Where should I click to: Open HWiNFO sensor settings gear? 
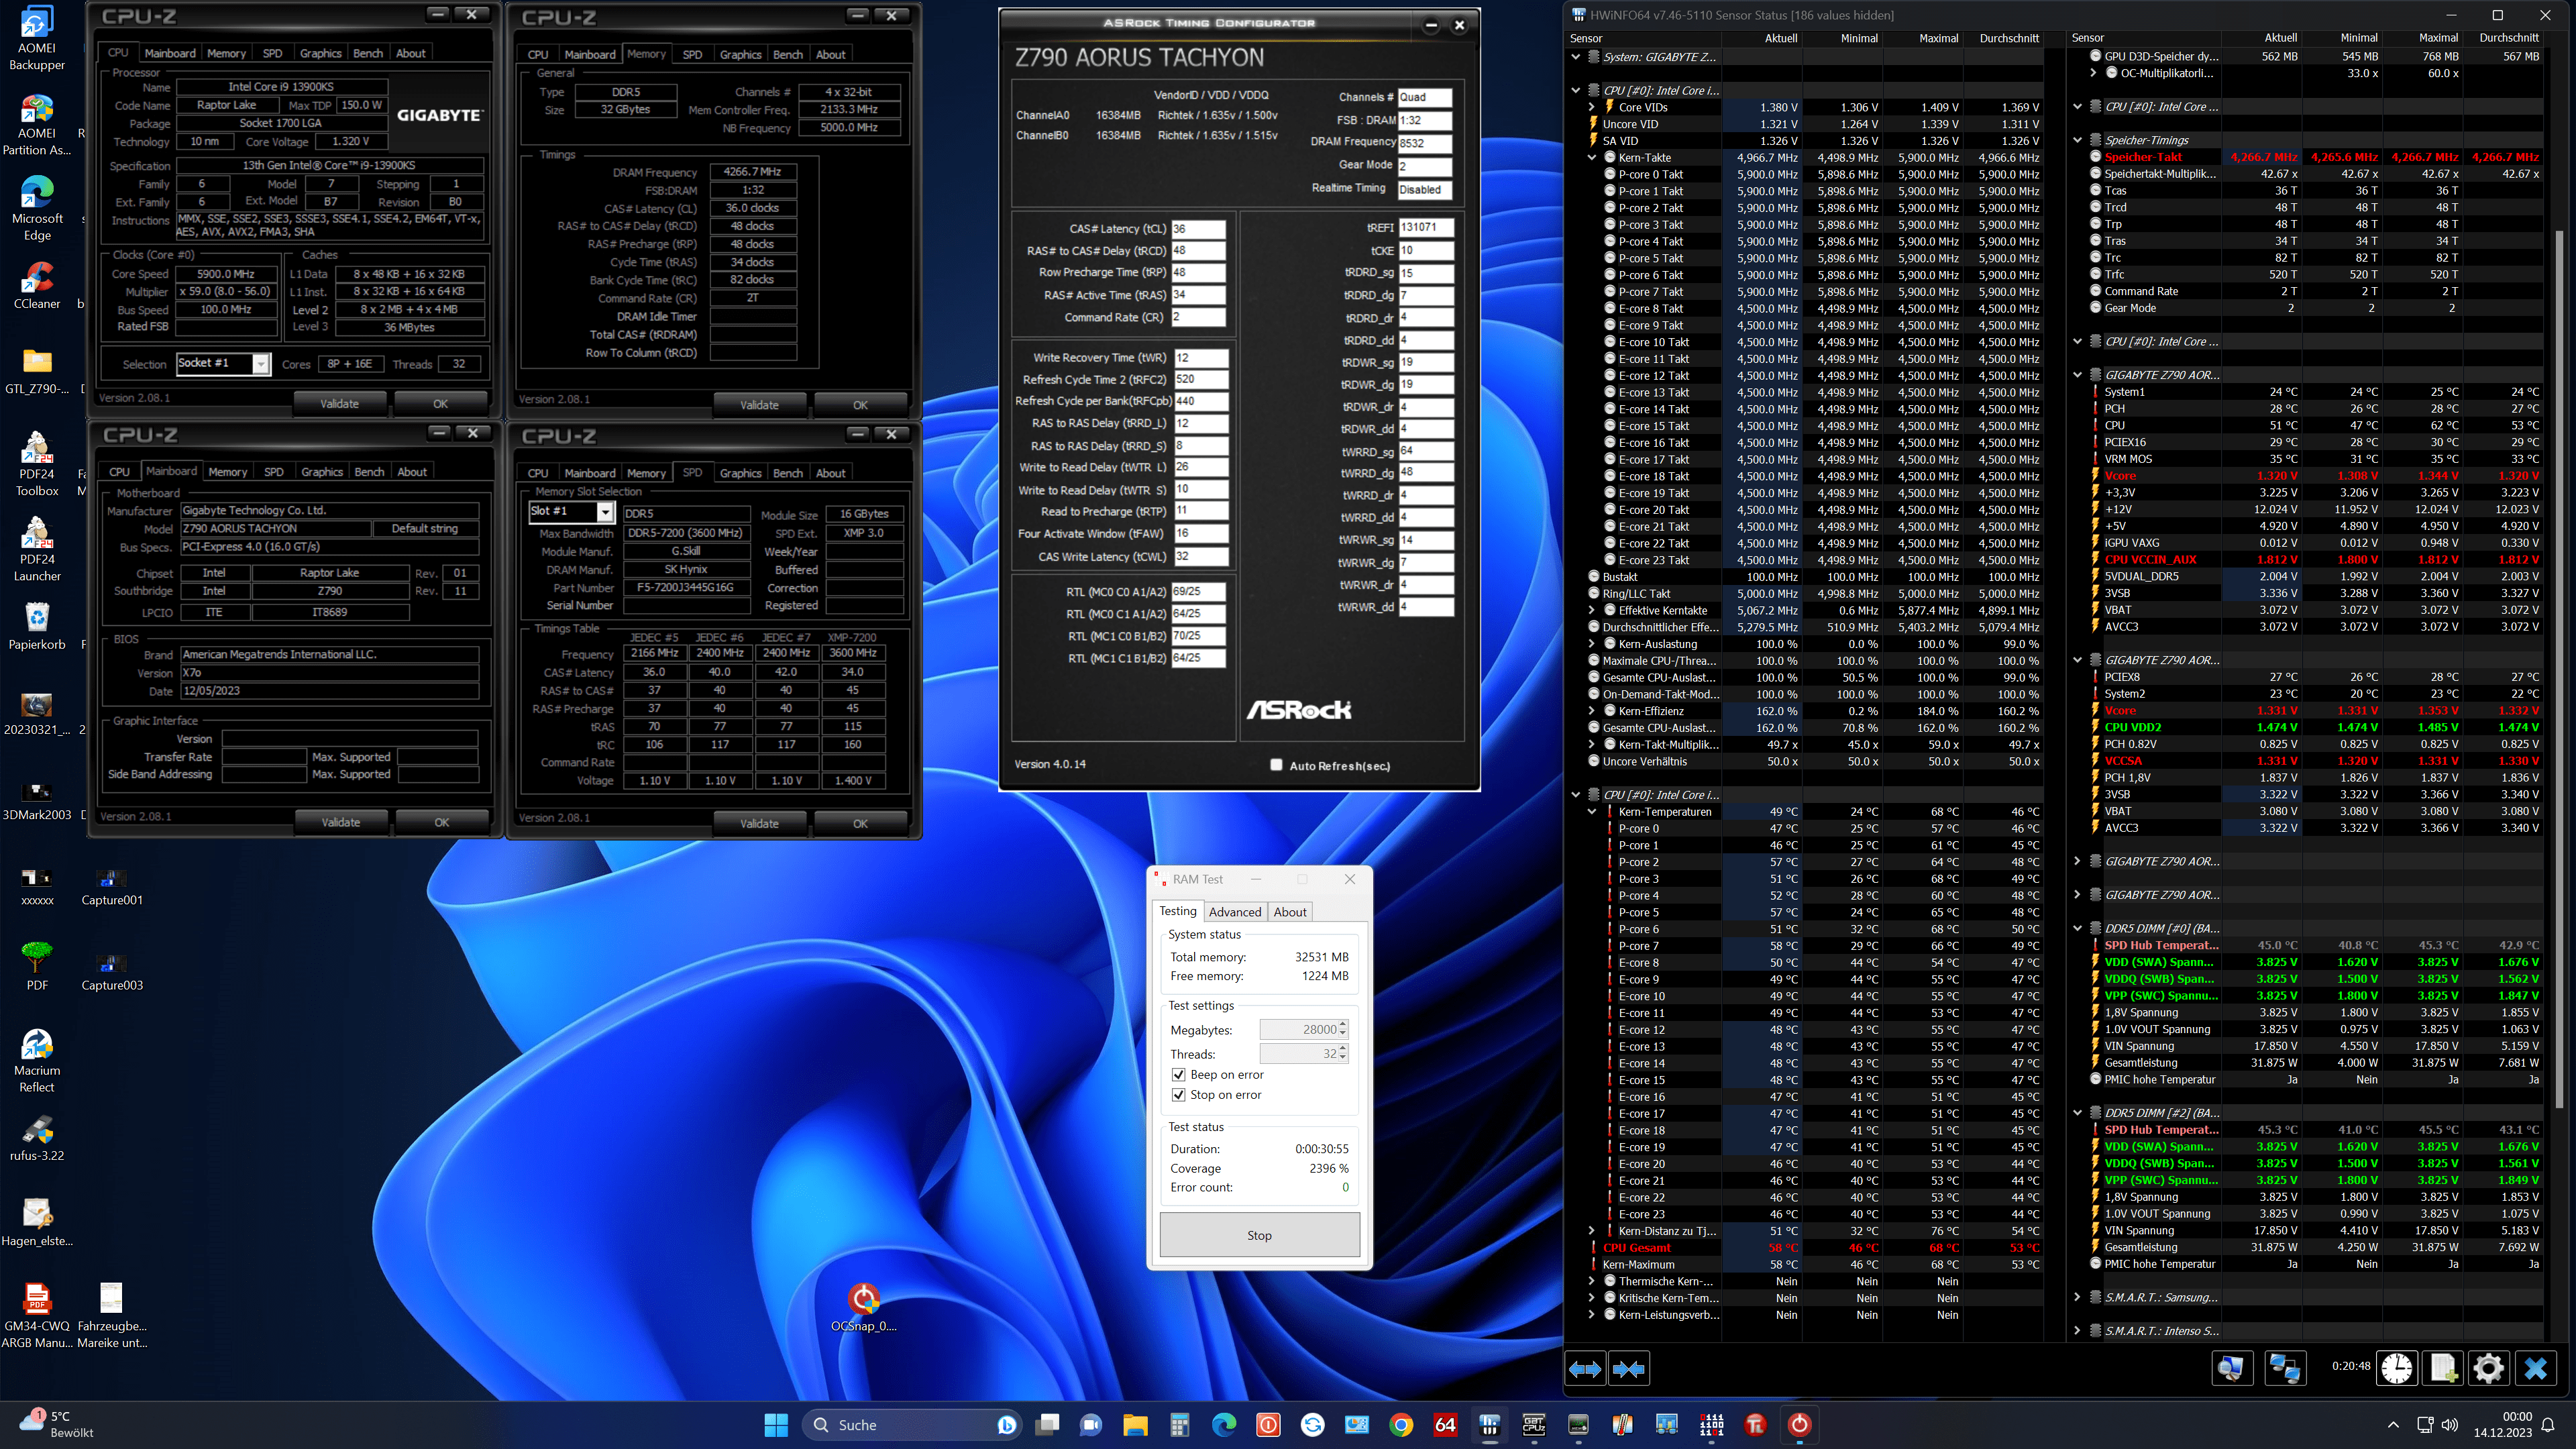(x=2488, y=1368)
